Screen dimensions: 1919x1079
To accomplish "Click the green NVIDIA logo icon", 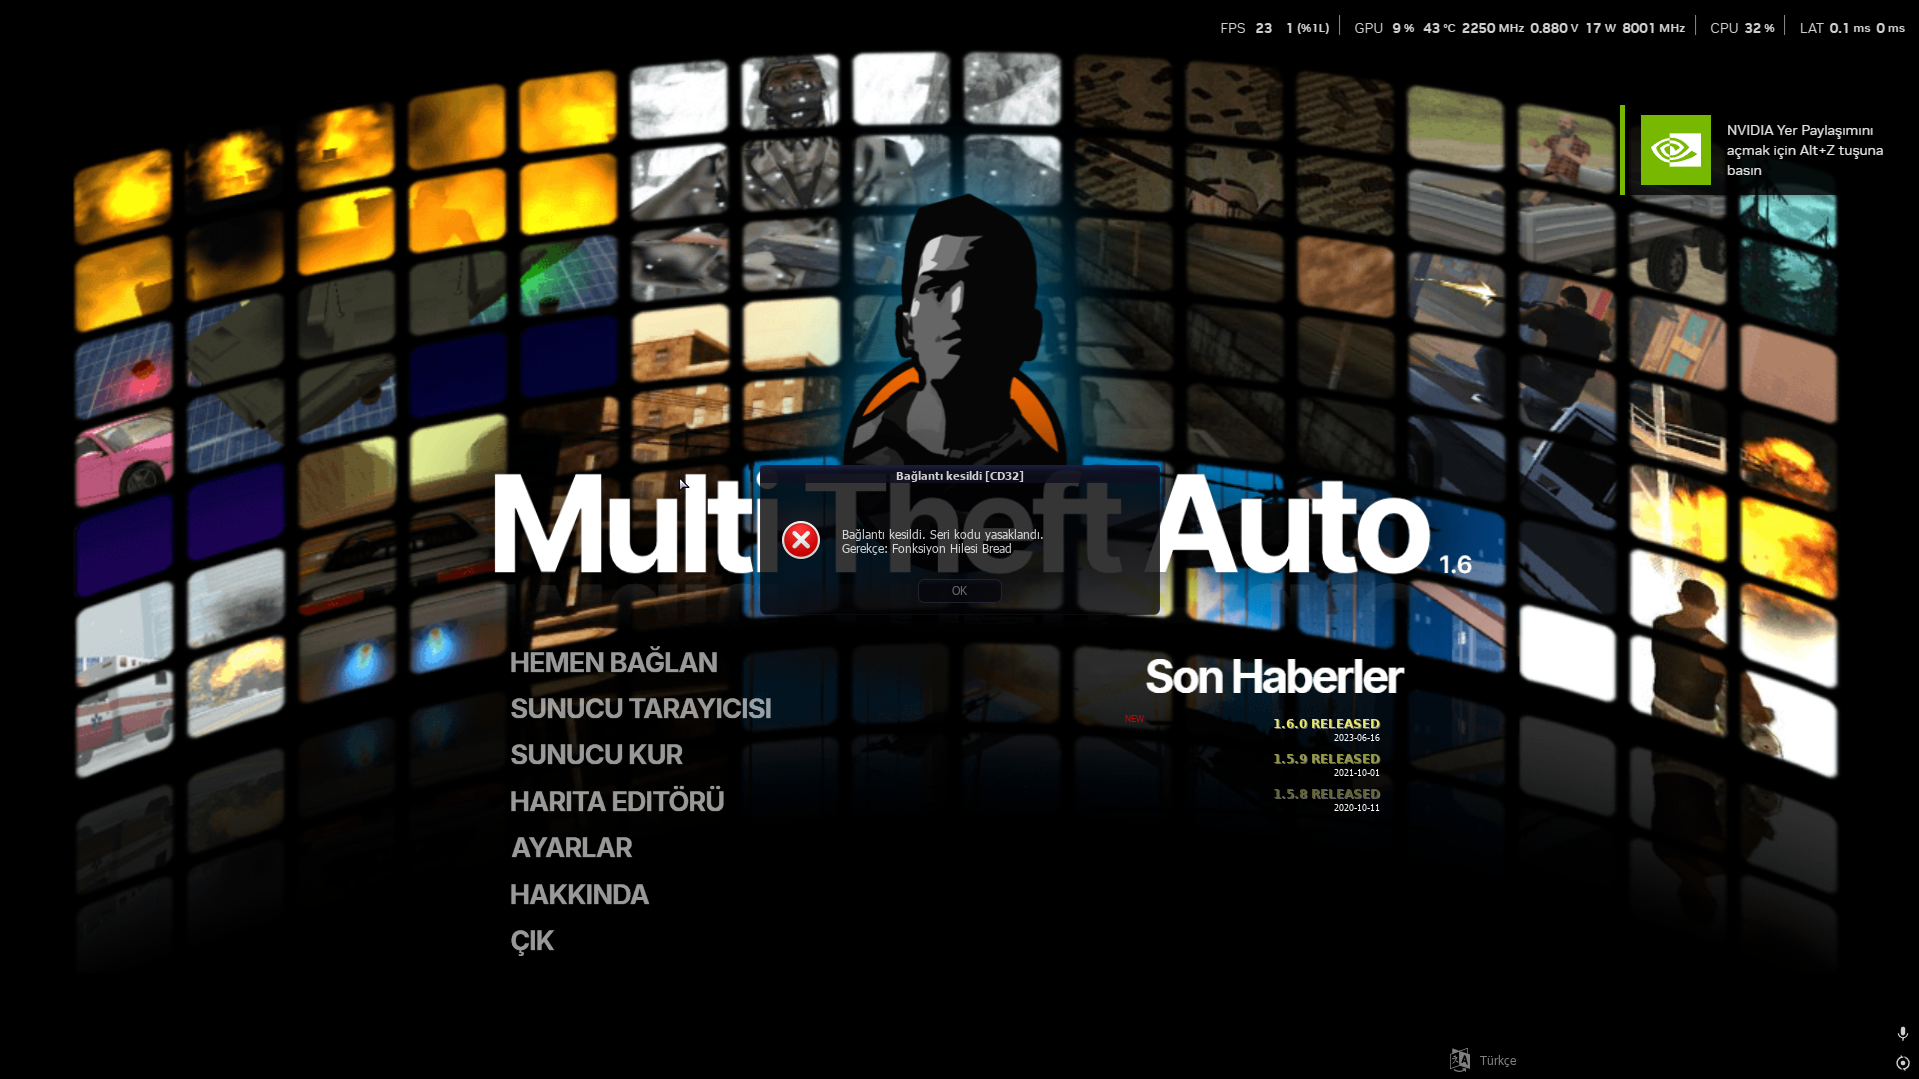I will tap(1675, 150).
